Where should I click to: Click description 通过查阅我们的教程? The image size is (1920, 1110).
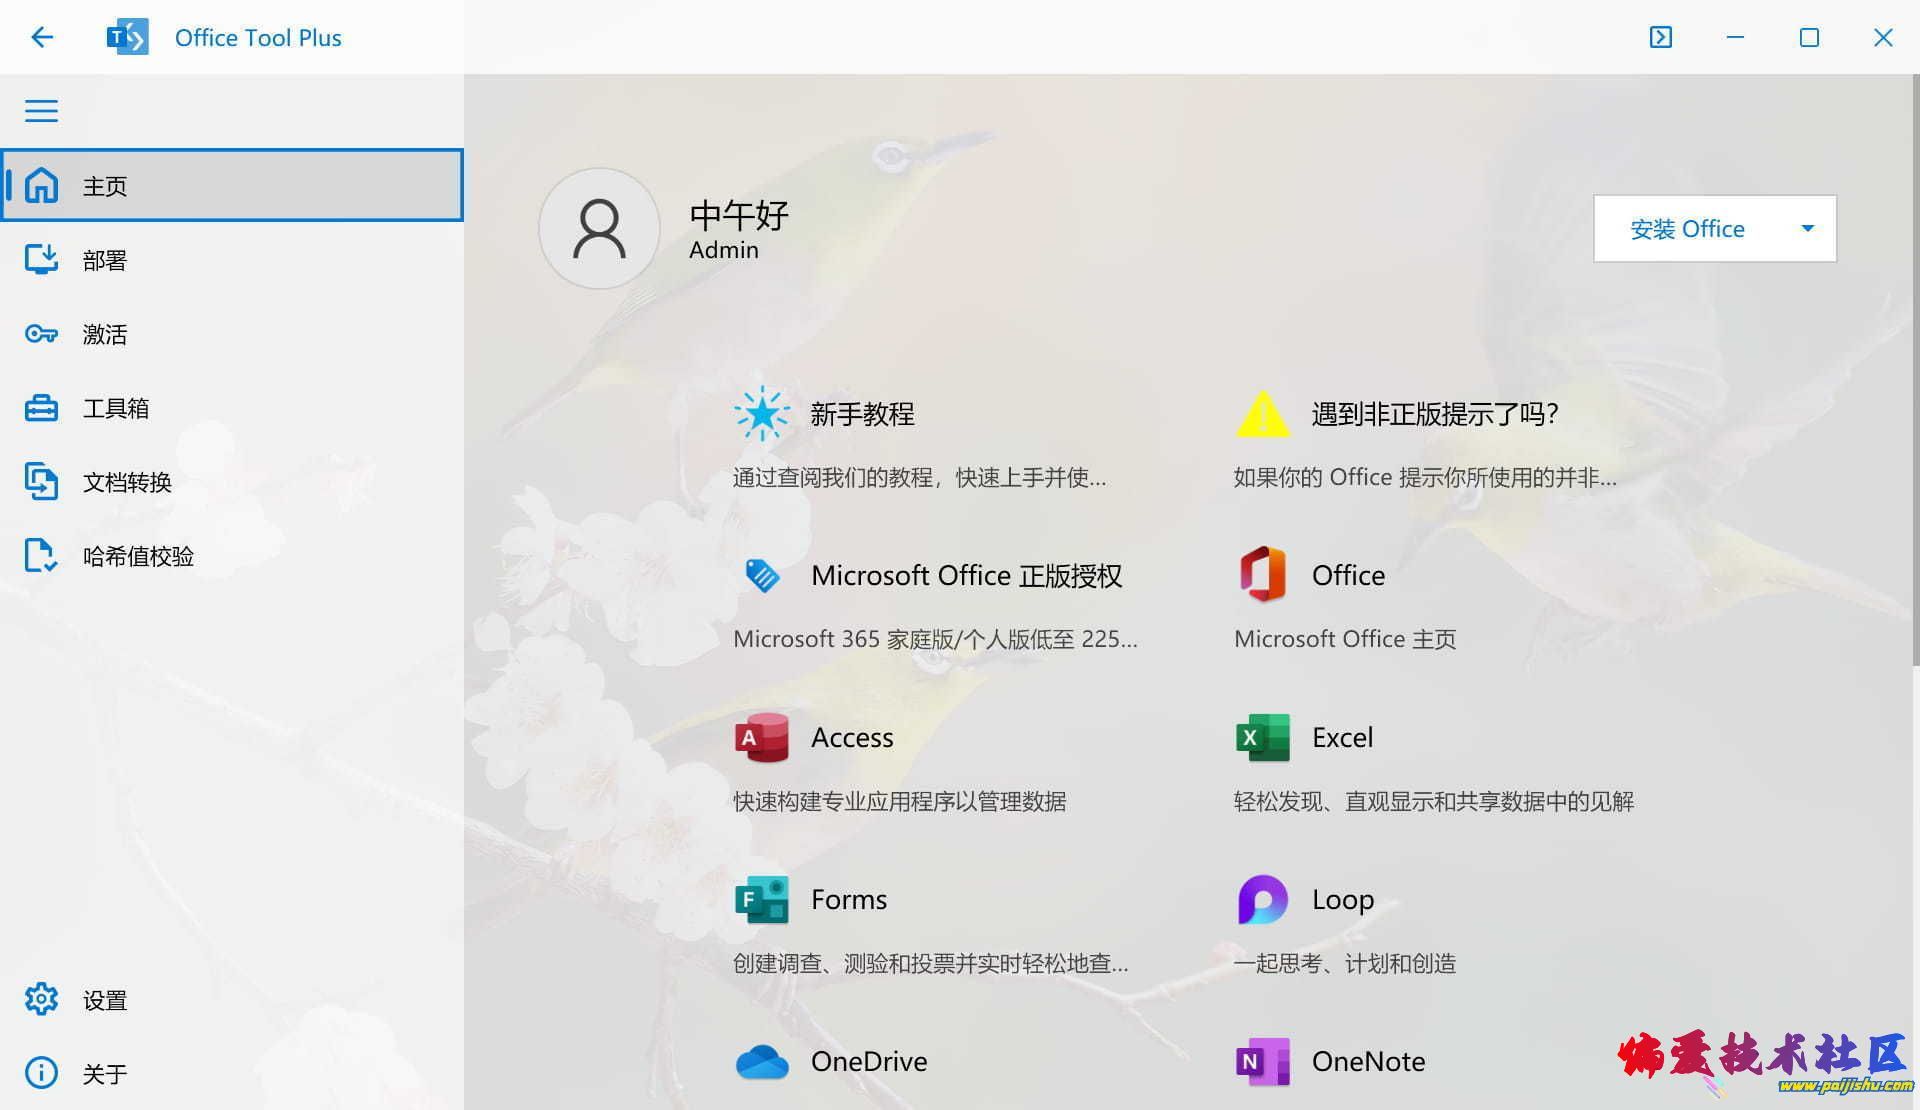point(920,477)
